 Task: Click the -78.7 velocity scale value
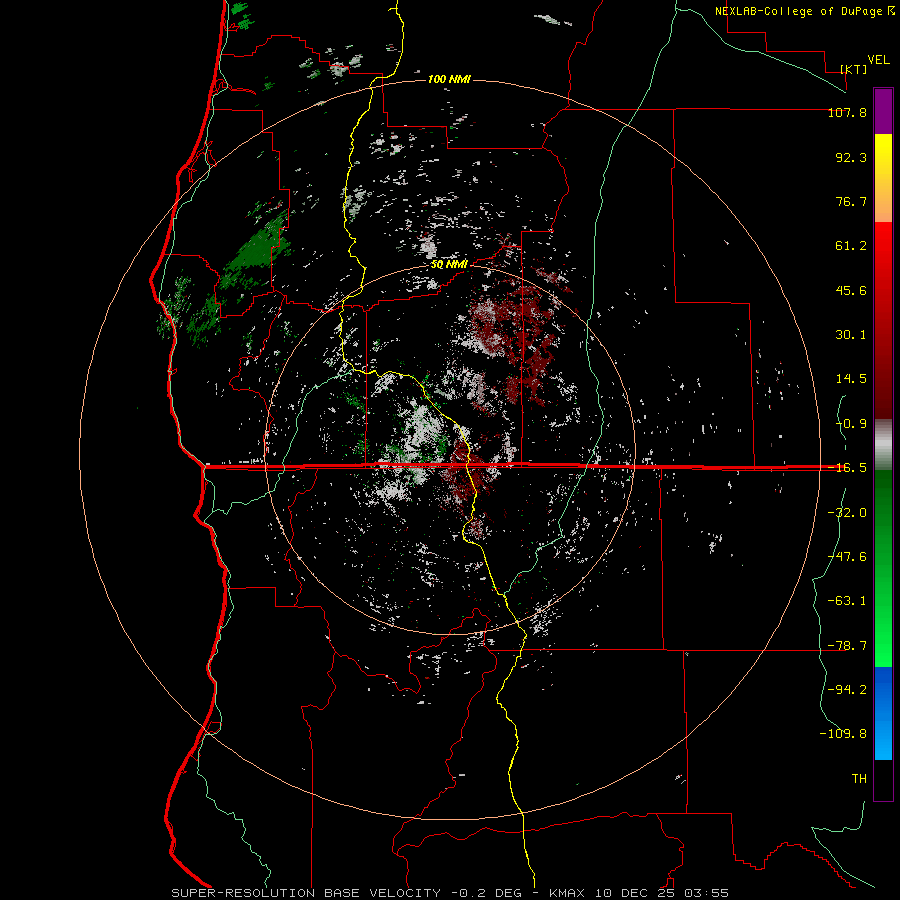click(847, 646)
